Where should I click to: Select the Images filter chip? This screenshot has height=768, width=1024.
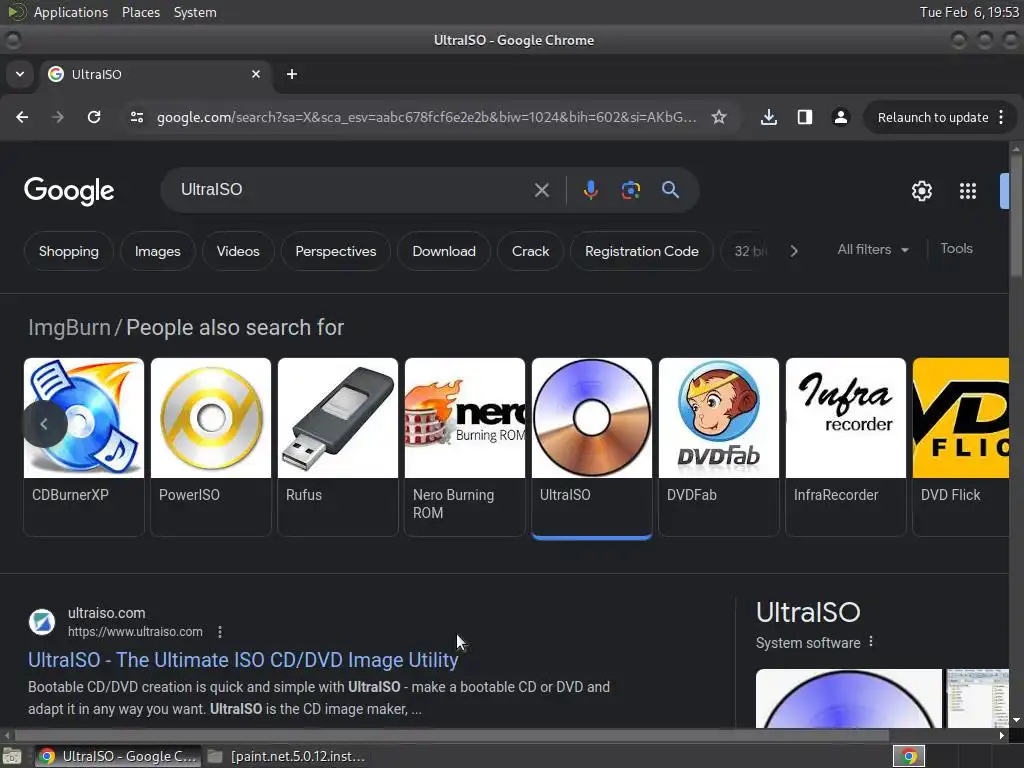point(157,251)
